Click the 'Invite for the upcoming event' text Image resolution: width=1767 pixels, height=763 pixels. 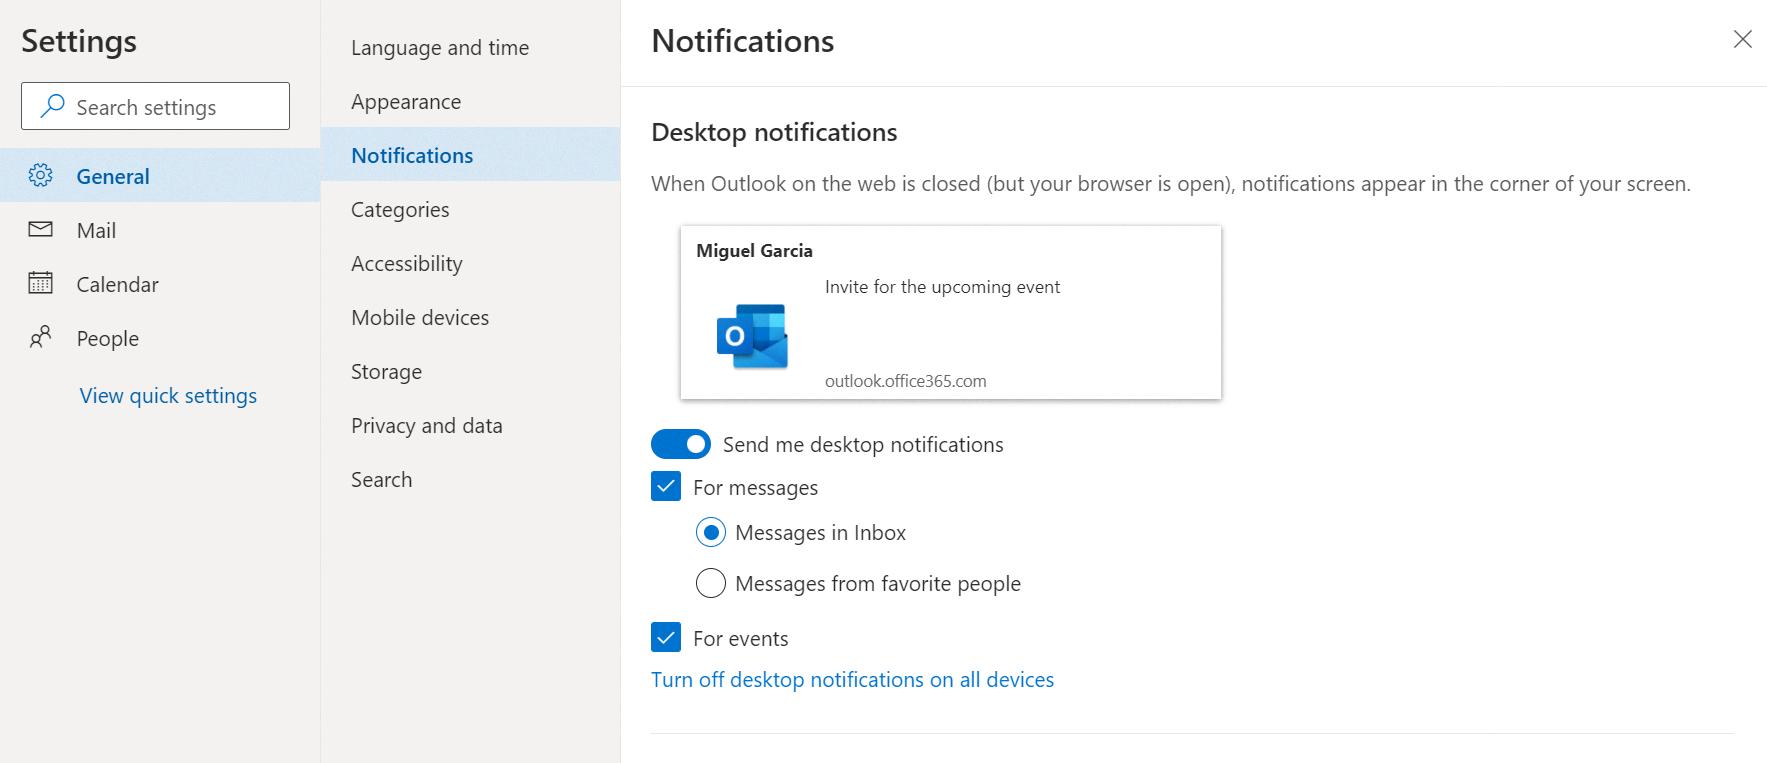pos(942,287)
